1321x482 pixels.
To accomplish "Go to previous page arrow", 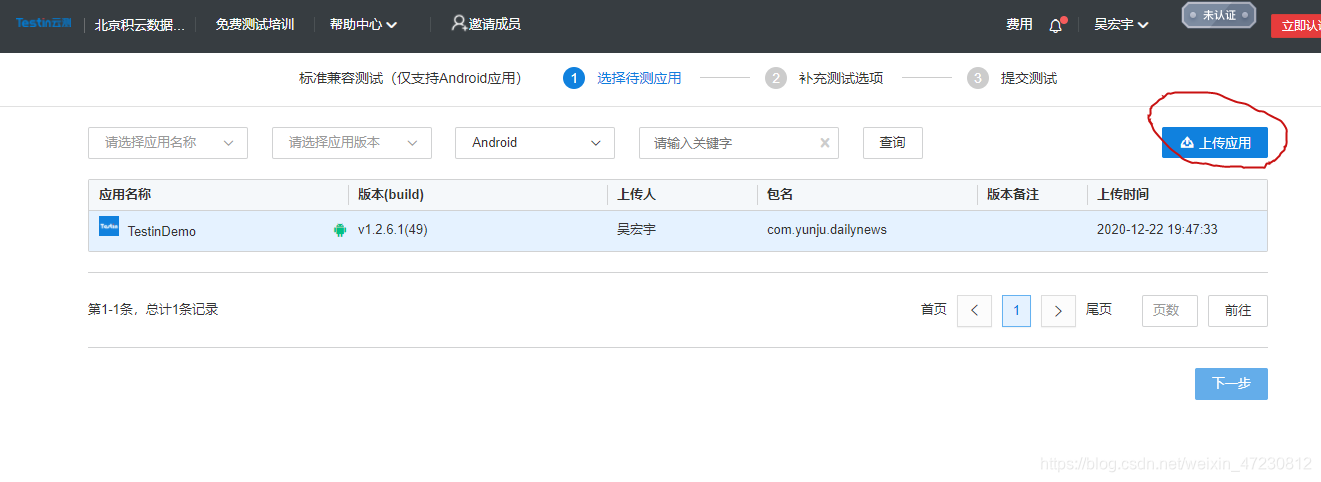I will coord(974,311).
